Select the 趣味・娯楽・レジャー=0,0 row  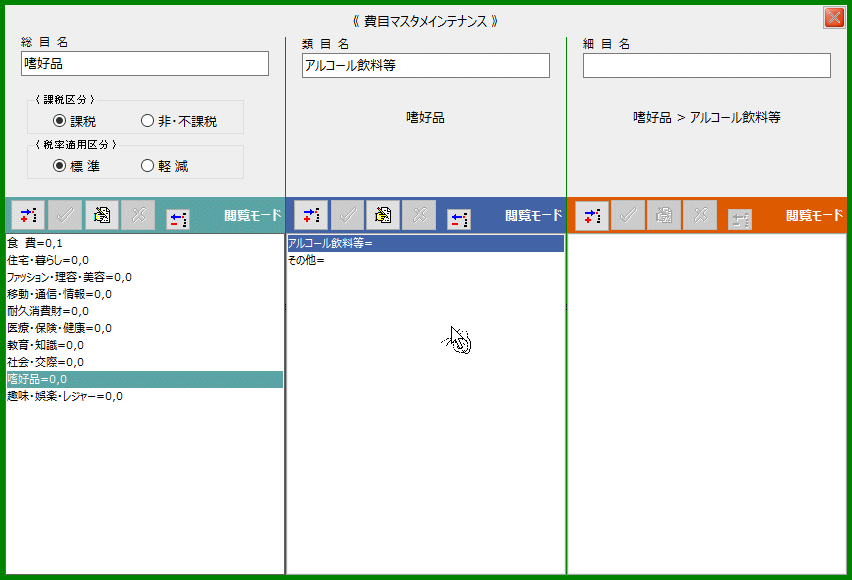click(x=145, y=396)
